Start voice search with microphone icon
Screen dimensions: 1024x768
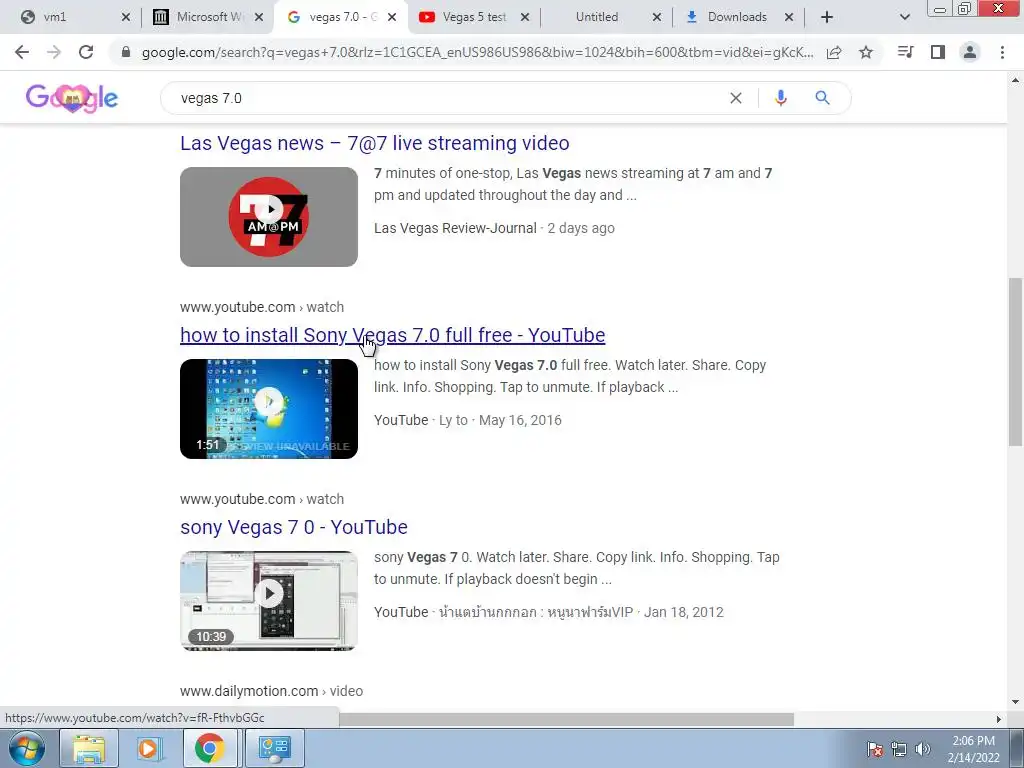(780, 98)
